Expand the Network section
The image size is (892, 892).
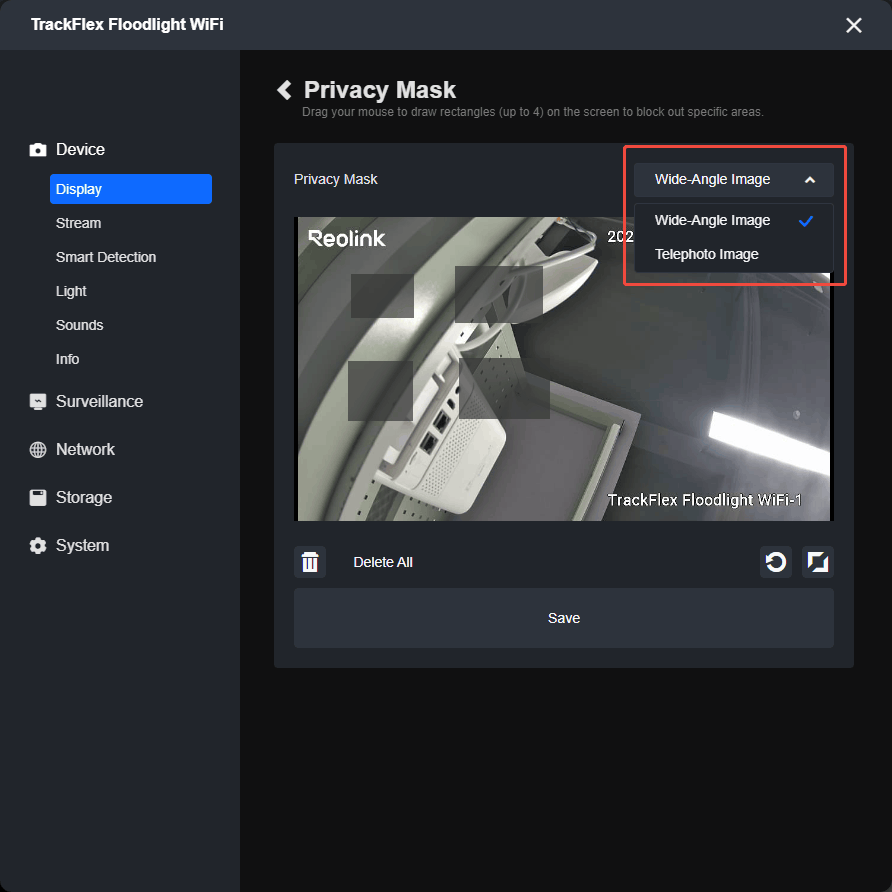coord(85,449)
